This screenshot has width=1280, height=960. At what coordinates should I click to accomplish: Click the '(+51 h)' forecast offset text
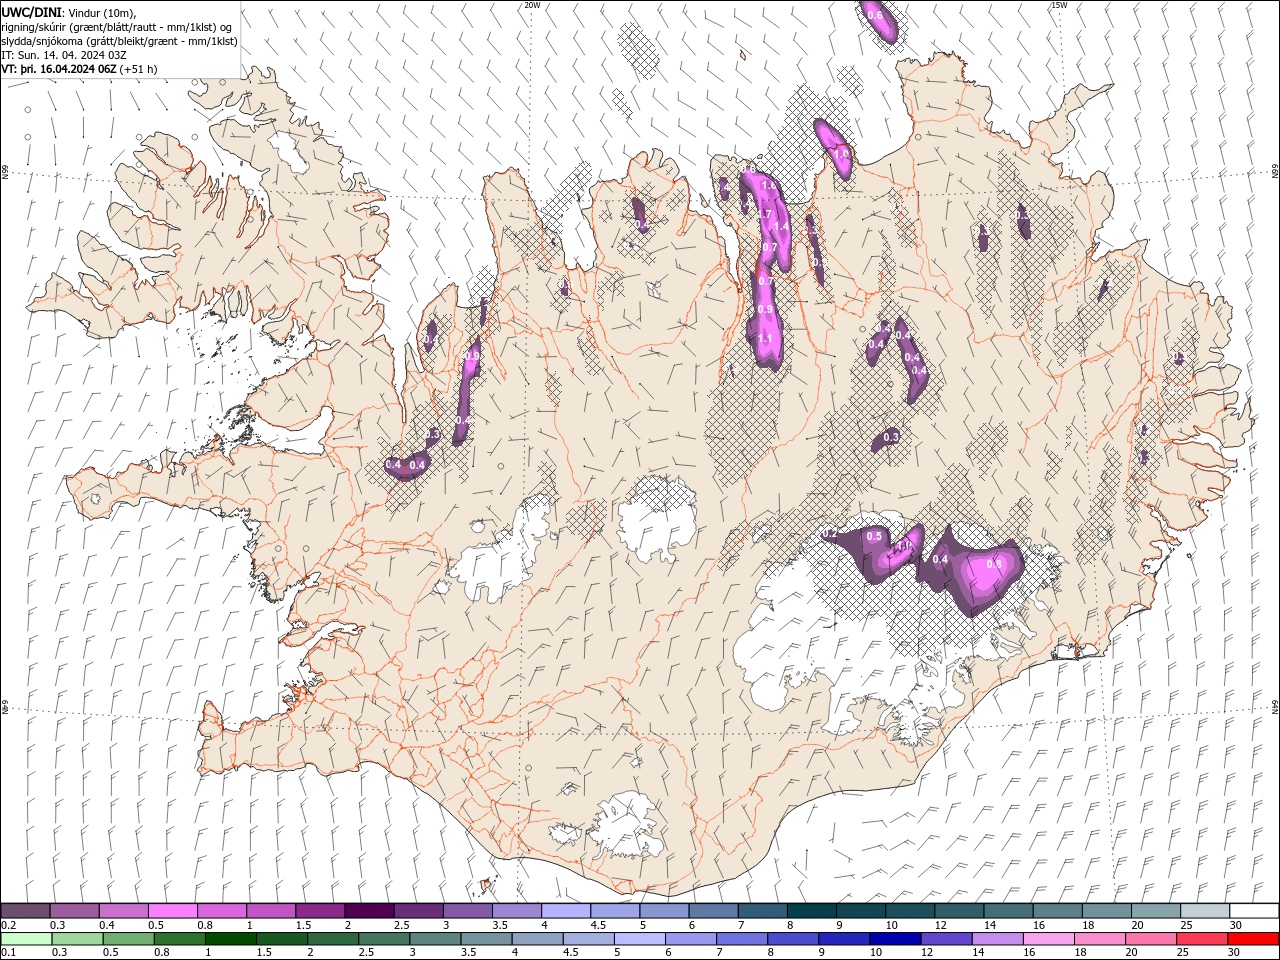[138, 69]
